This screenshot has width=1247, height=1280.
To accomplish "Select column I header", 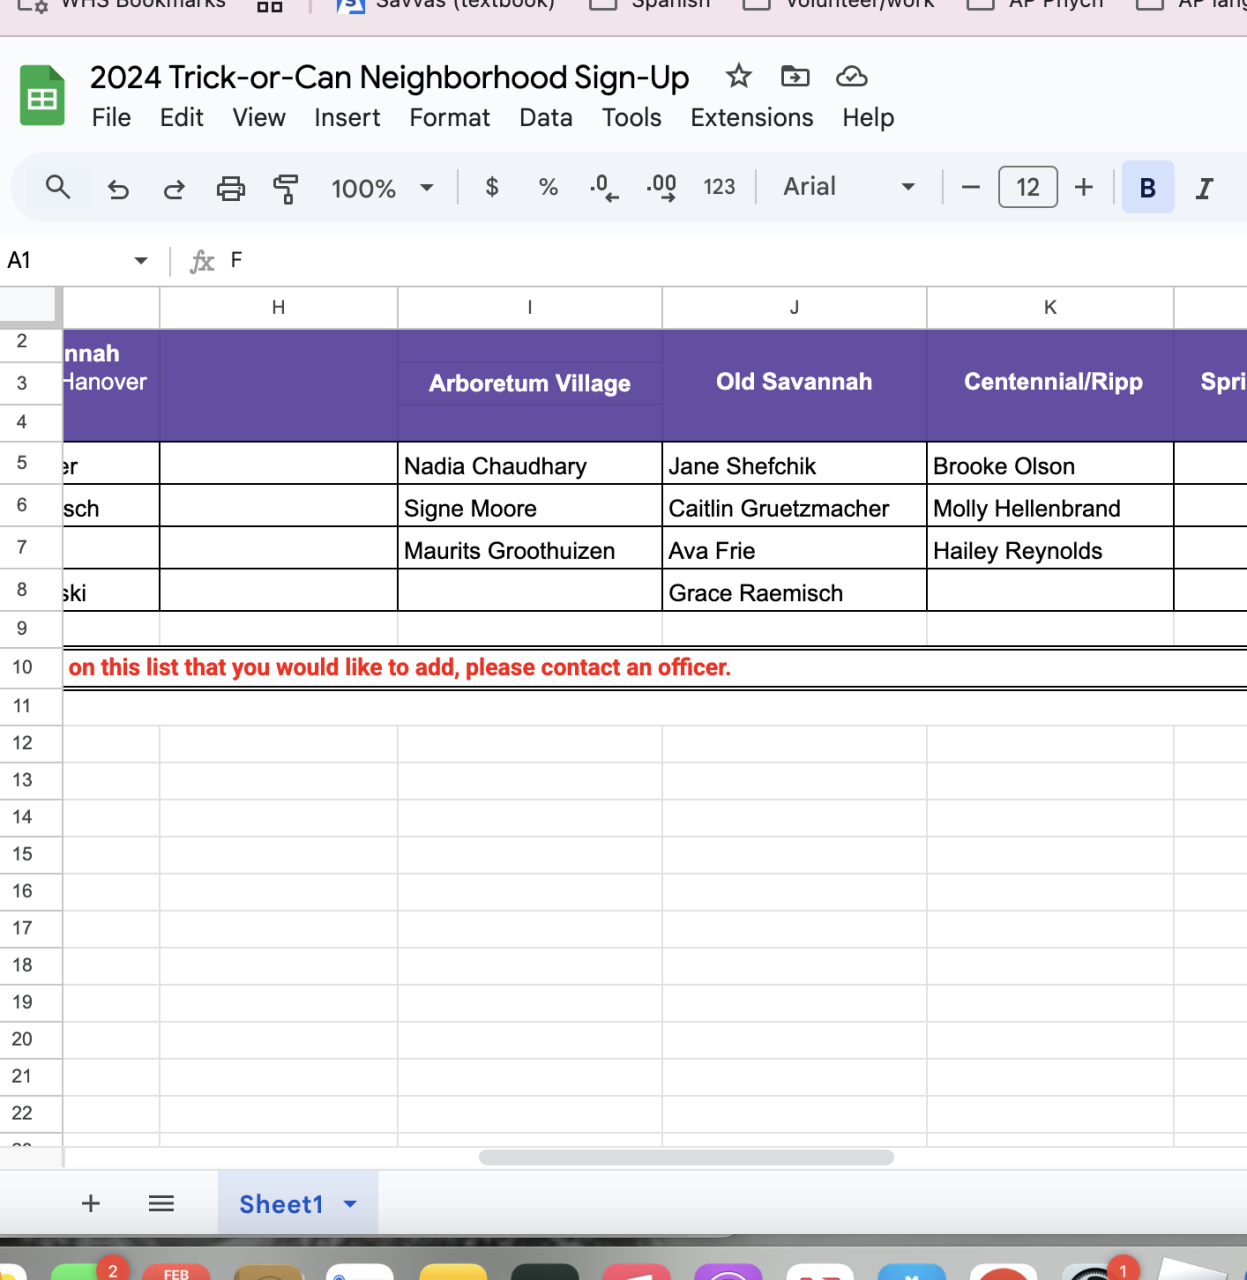I will [530, 308].
